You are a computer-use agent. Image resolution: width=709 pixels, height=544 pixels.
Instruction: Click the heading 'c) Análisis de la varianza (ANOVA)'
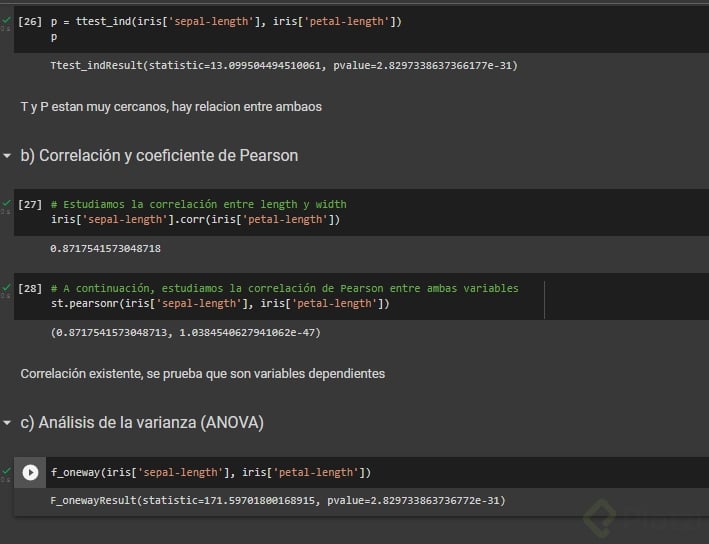[142, 423]
